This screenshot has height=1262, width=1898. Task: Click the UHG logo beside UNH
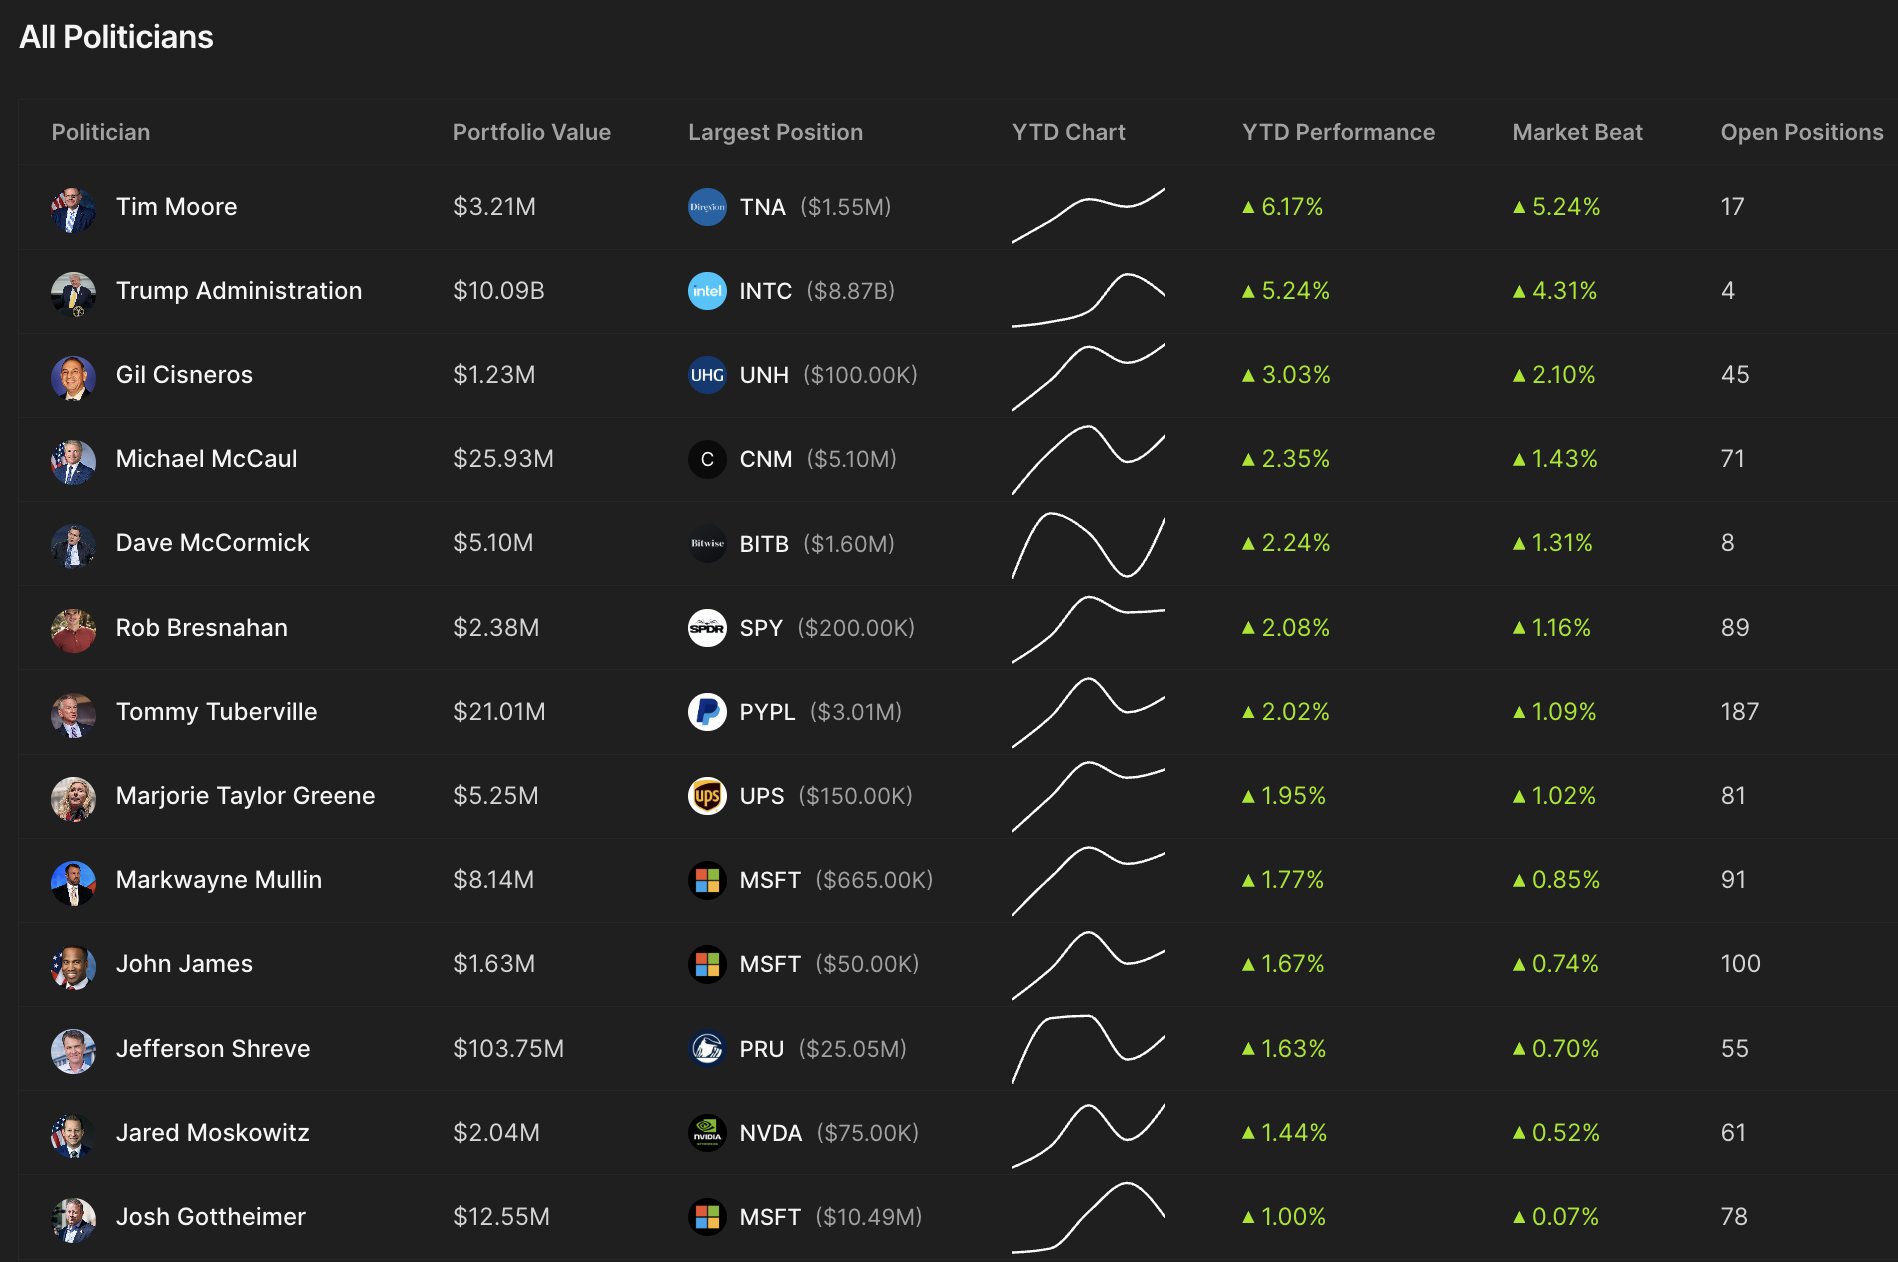(707, 375)
